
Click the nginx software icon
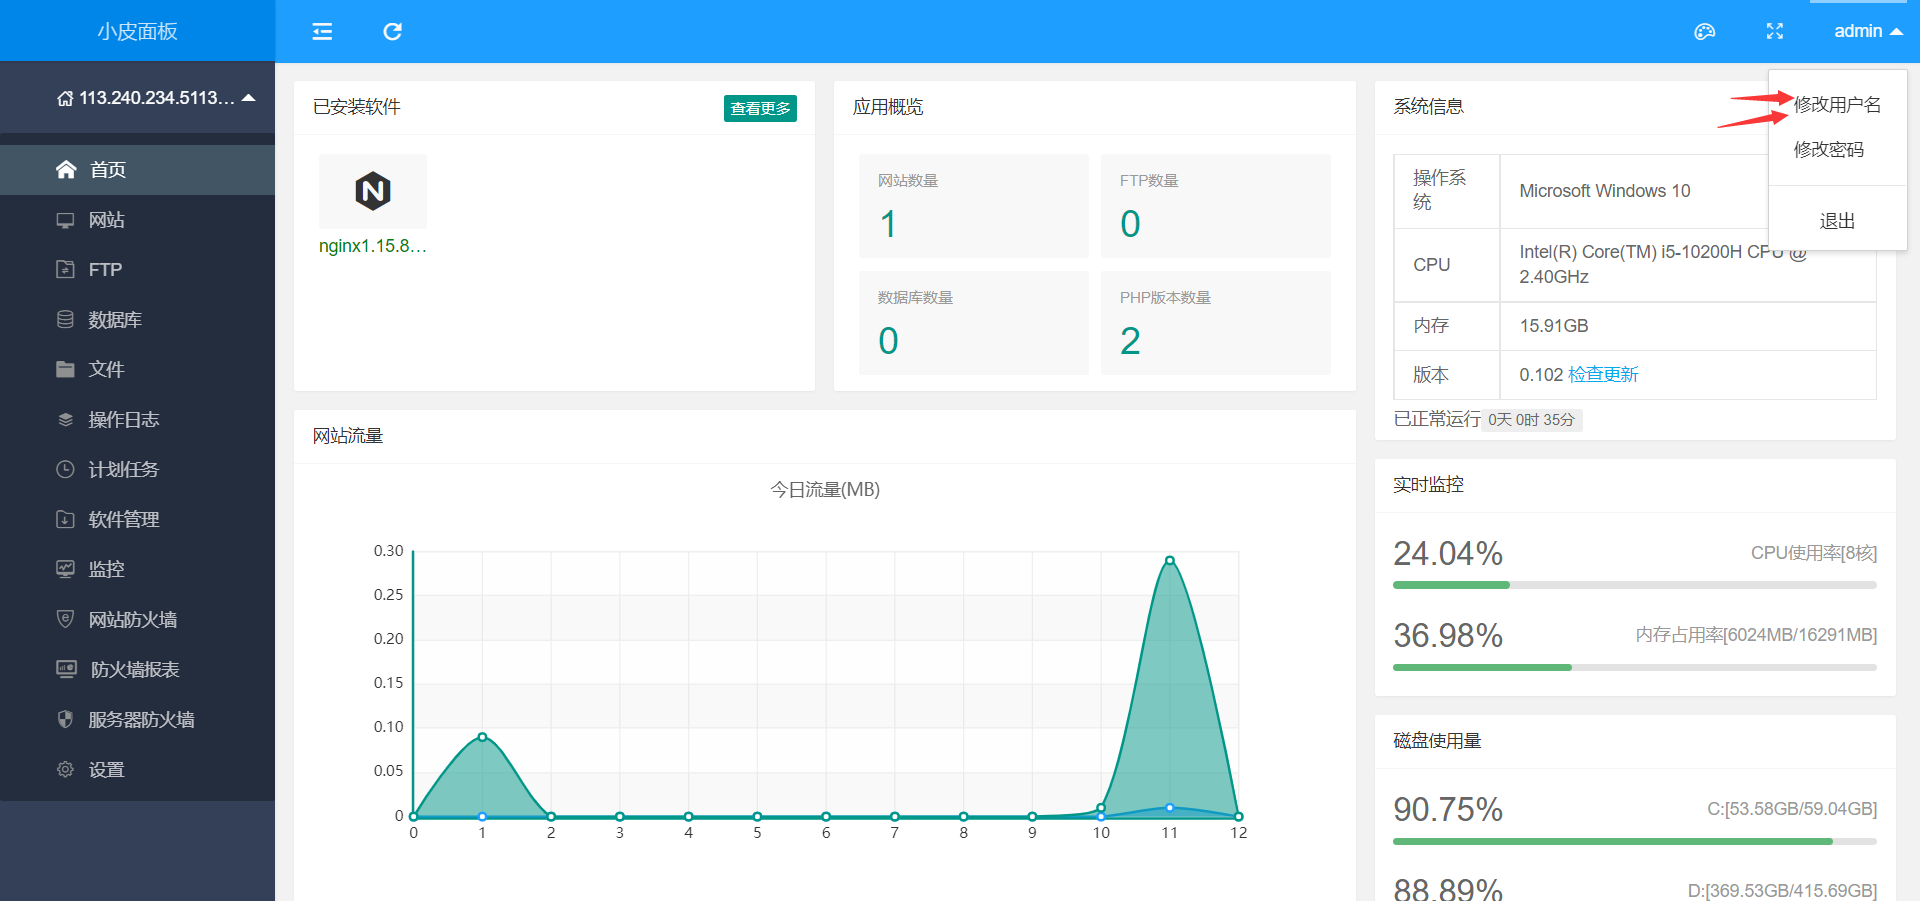tap(373, 191)
